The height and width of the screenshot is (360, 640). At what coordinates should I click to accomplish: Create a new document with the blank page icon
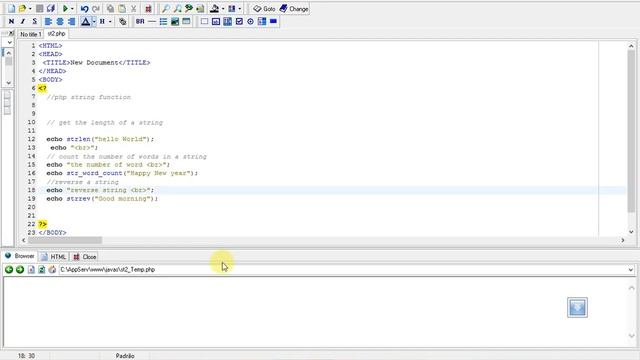click(11, 9)
